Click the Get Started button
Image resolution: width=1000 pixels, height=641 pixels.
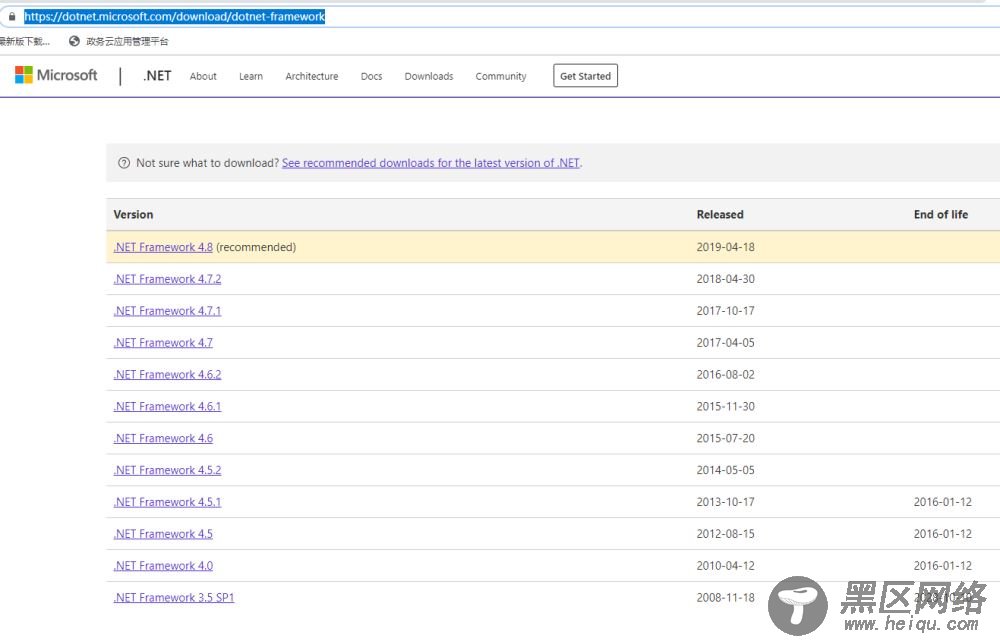[585, 76]
